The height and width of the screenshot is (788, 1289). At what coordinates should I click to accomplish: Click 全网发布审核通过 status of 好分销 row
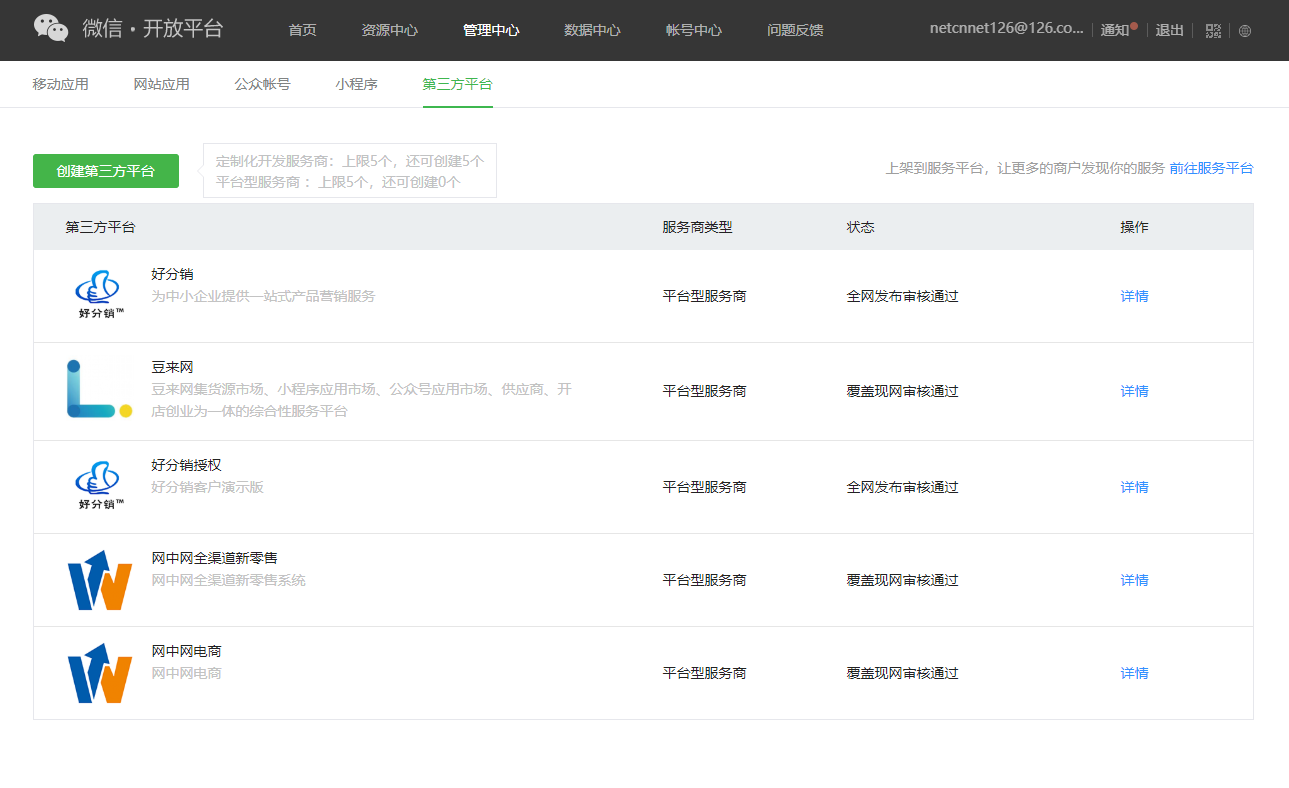(x=902, y=296)
